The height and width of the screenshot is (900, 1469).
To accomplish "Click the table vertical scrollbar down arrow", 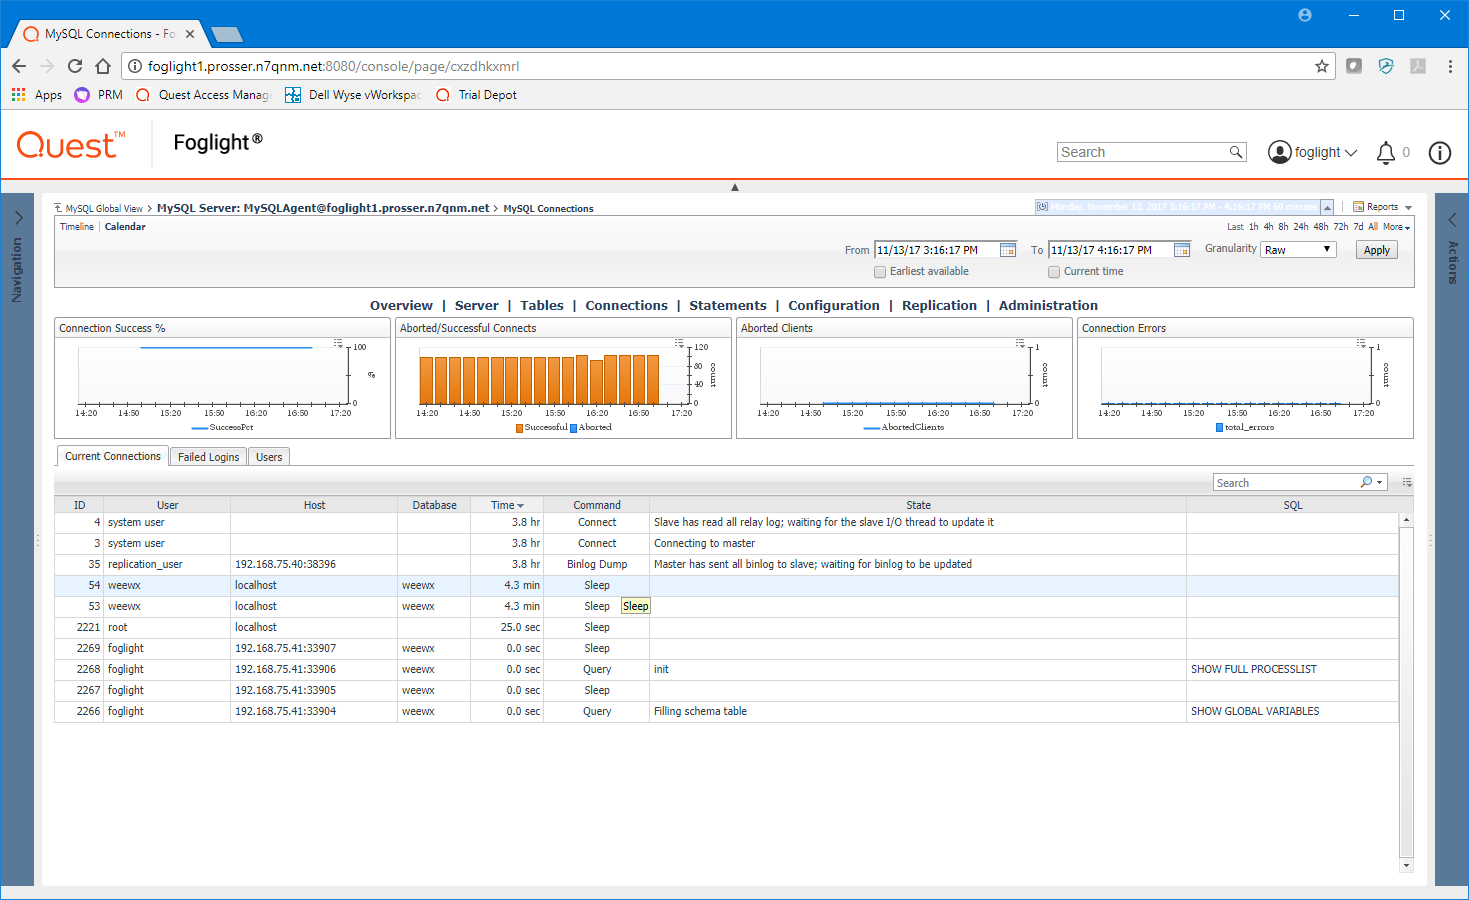I will (1406, 865).
